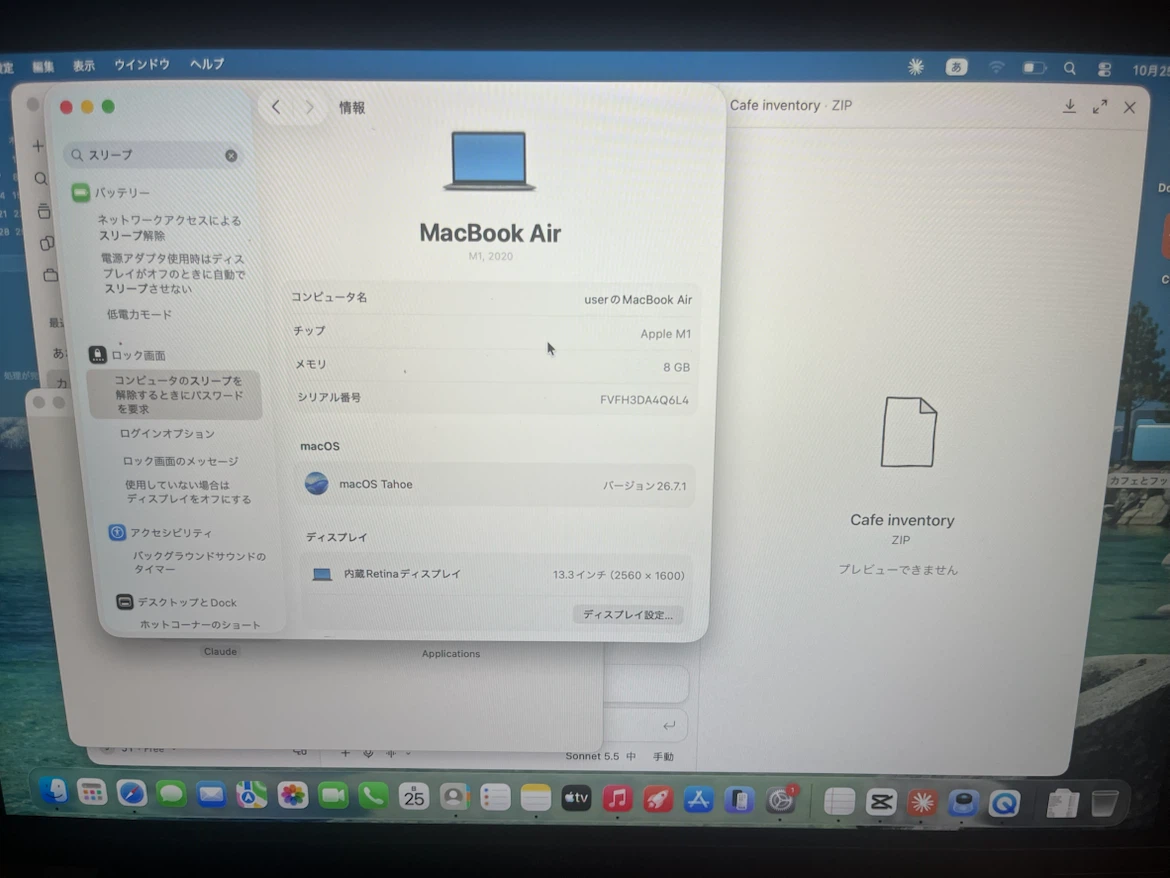This screenshot has width=1170, height=878.
Task: Click serial number FVFH3DA4Q6L4
Action: point(645,400)
